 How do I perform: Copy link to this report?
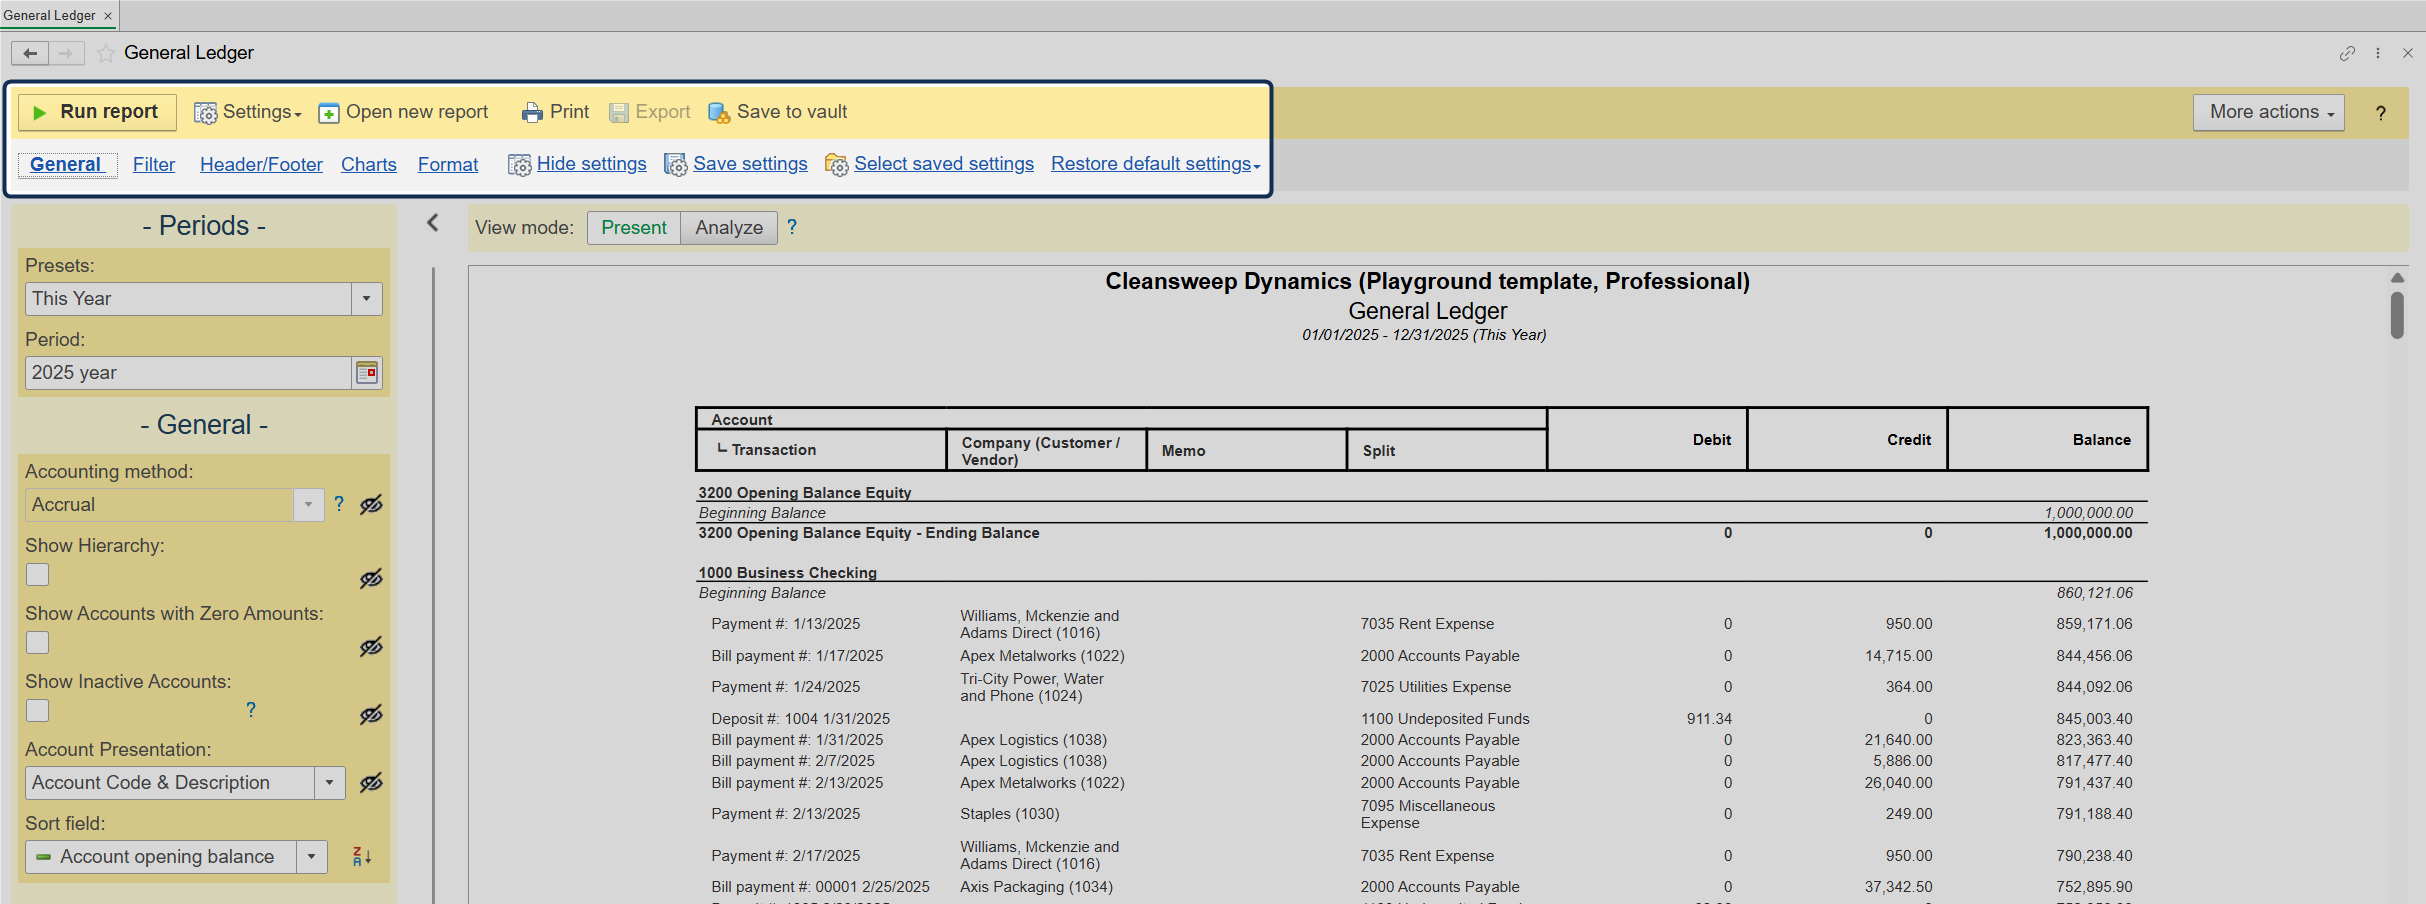[x=2347, y=54]
